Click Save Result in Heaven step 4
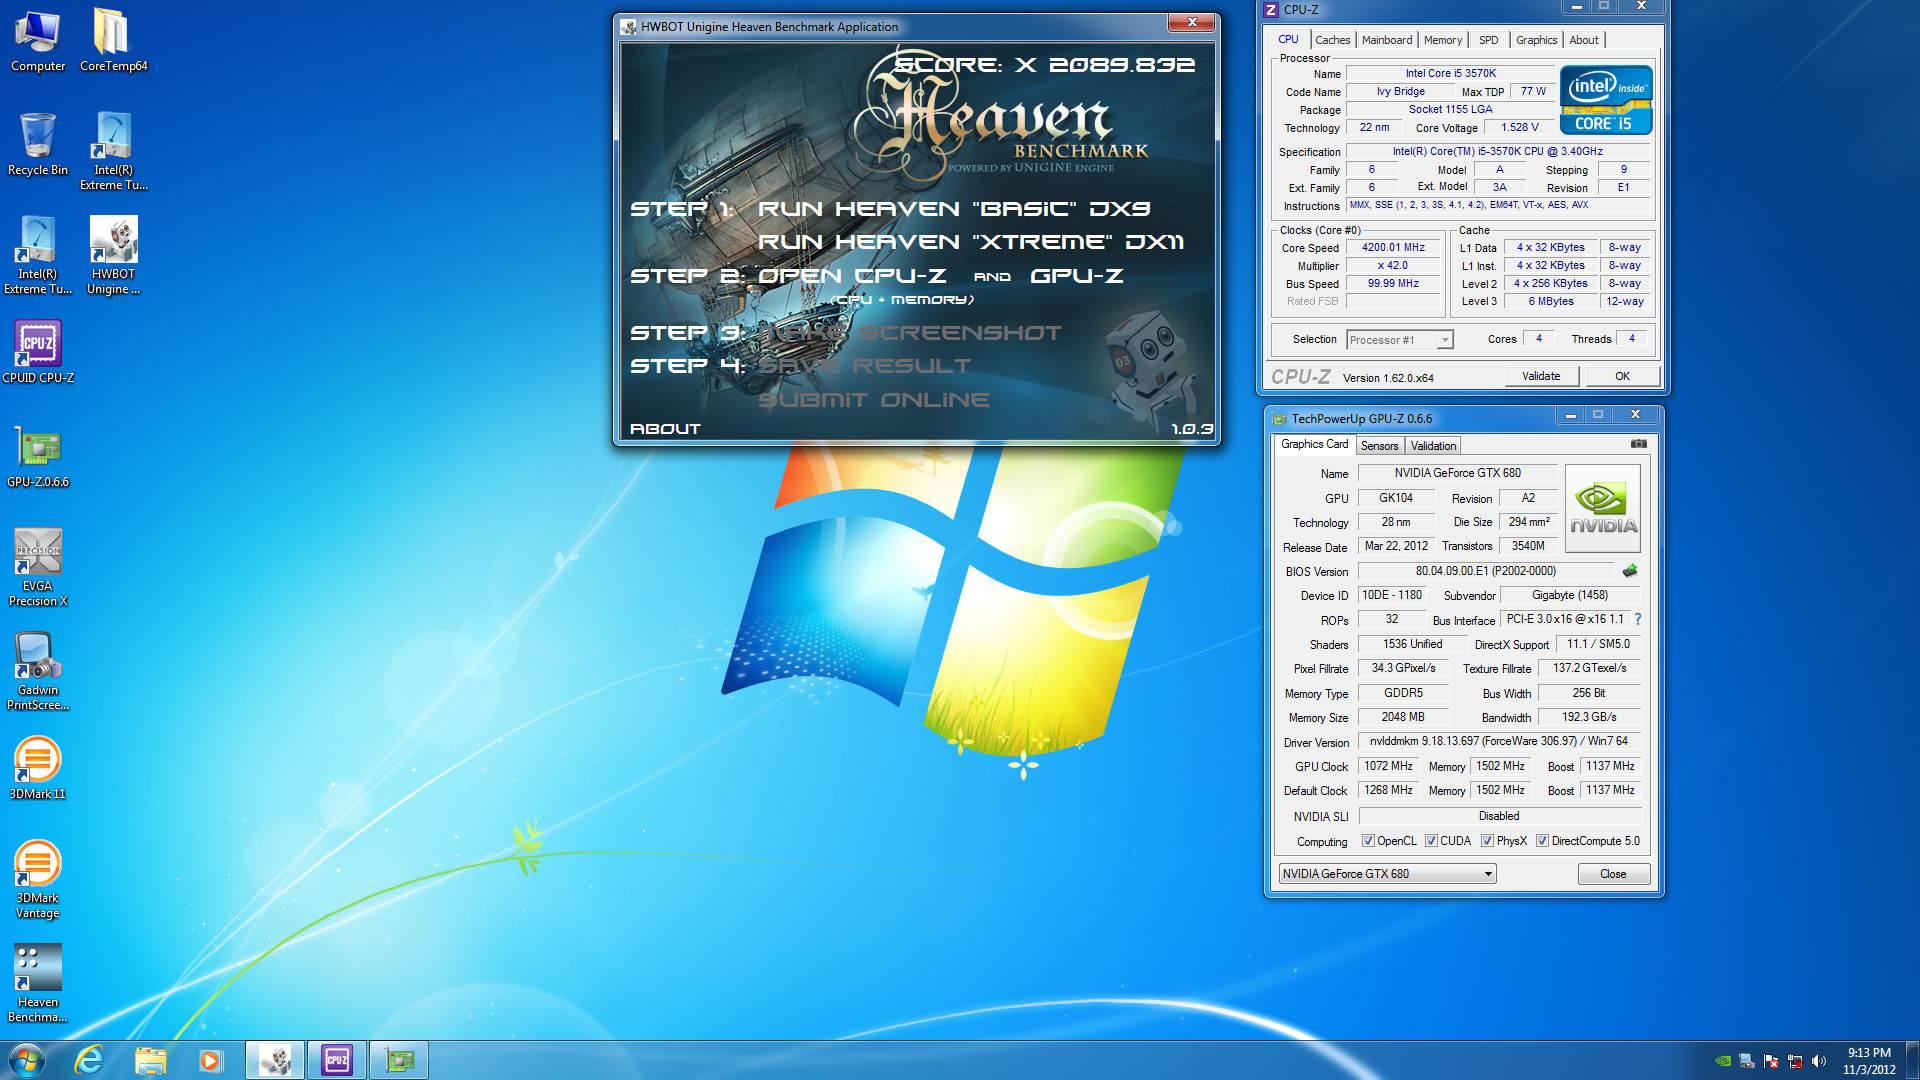1920x1080 pixels. pyautogui.click(x=864, y=366)
